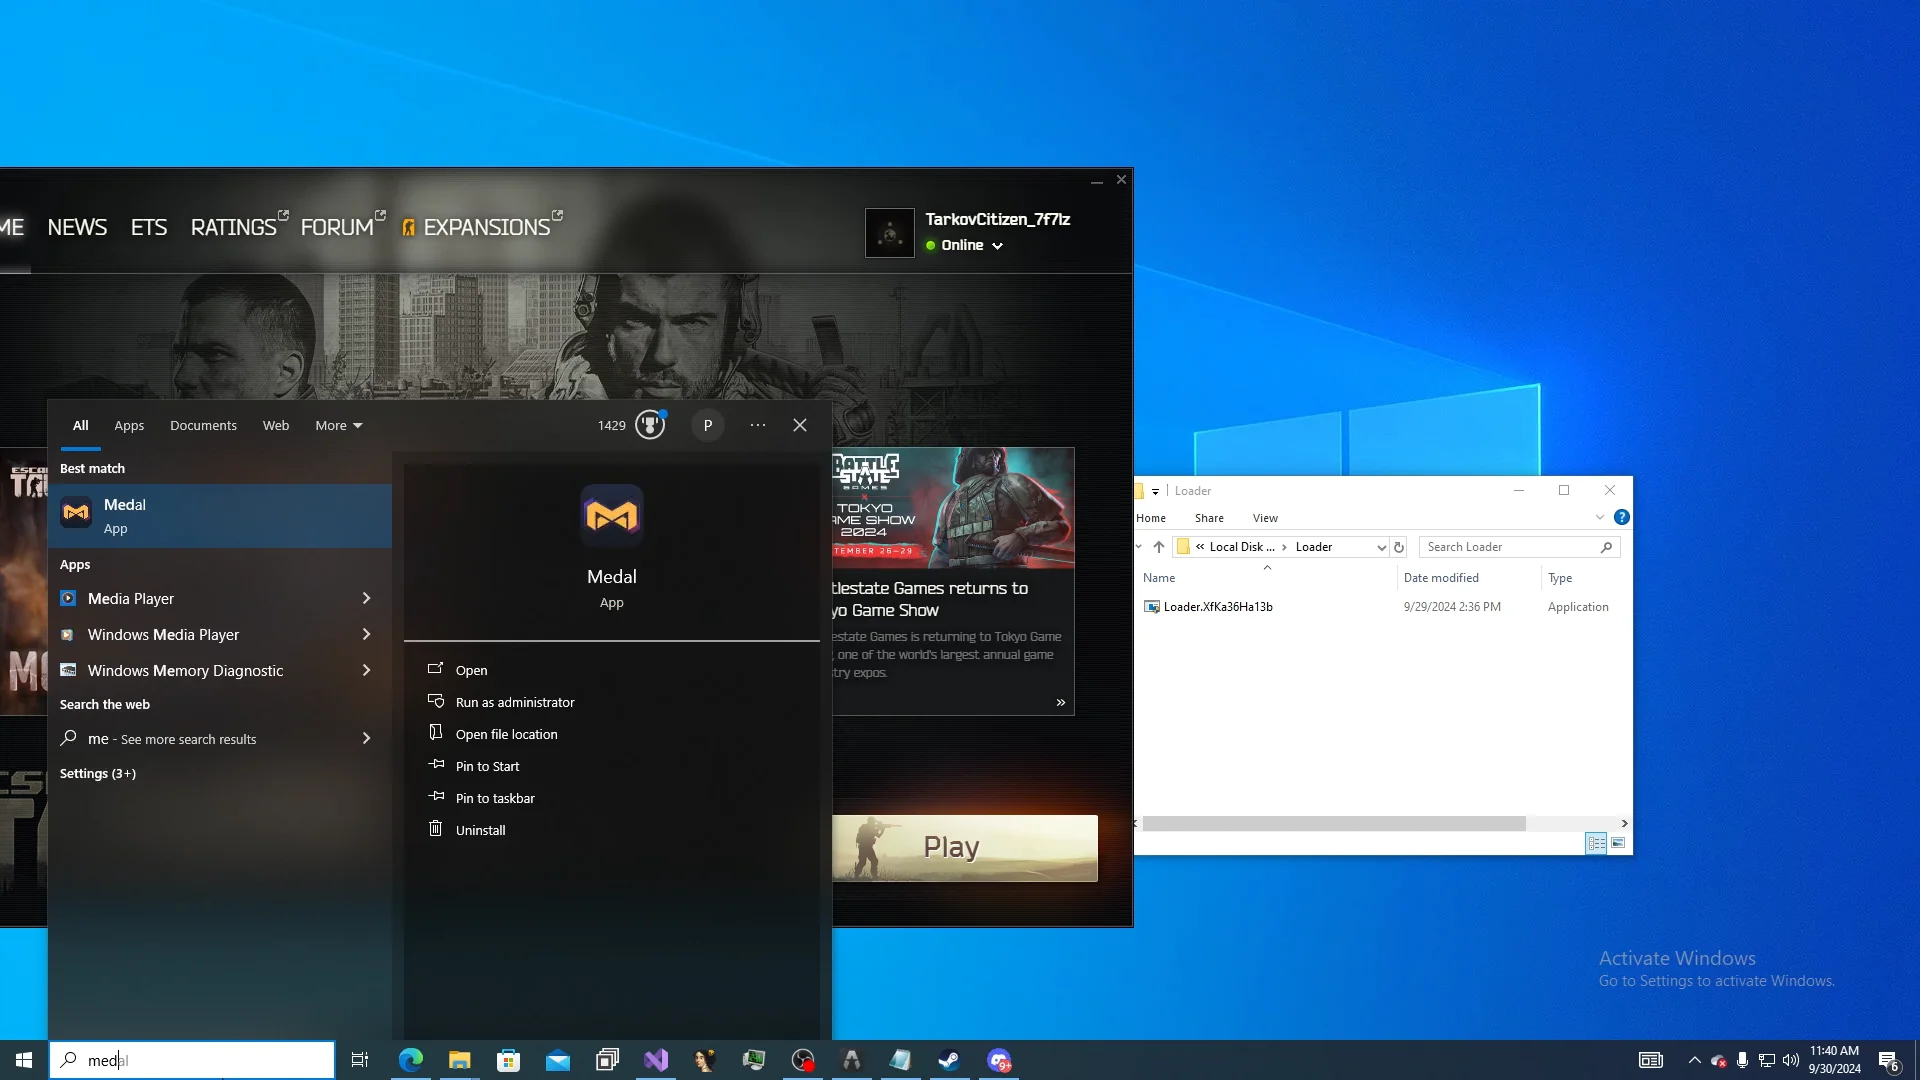Select Details view in Explorer status bar
Image resolution: width=1920 pixels, height=1080 pixels.
(x=1595, y=843)
